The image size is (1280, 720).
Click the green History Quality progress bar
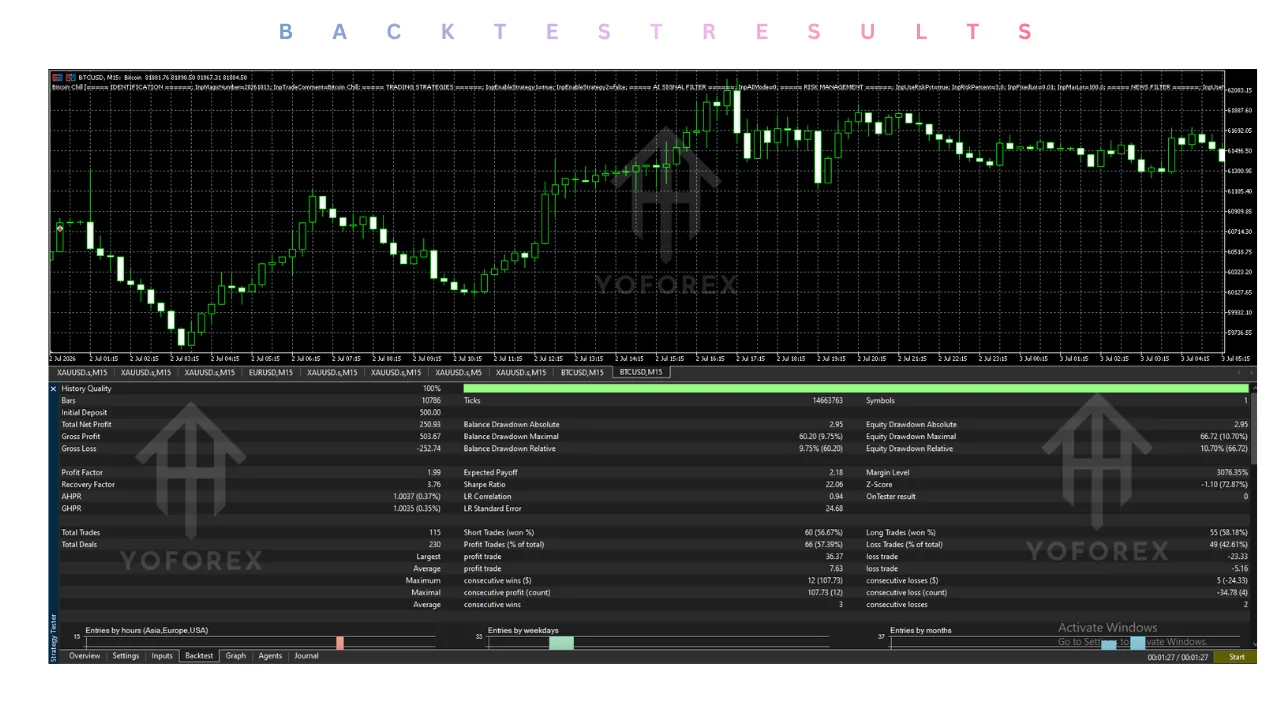pyautogui.click(x=856, y=388)
